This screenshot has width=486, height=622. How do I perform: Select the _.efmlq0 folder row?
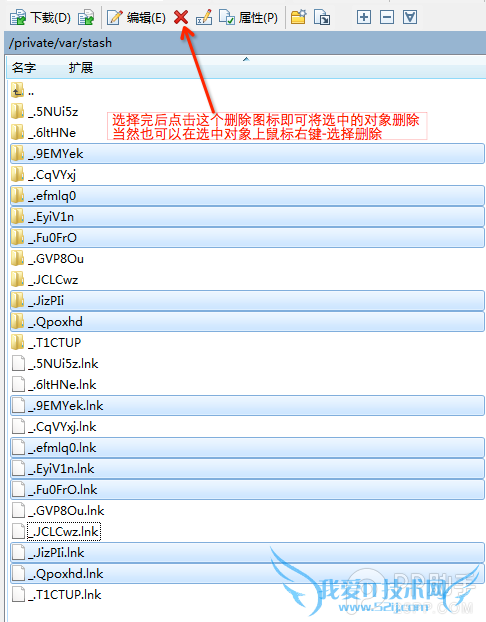point(247,196)
